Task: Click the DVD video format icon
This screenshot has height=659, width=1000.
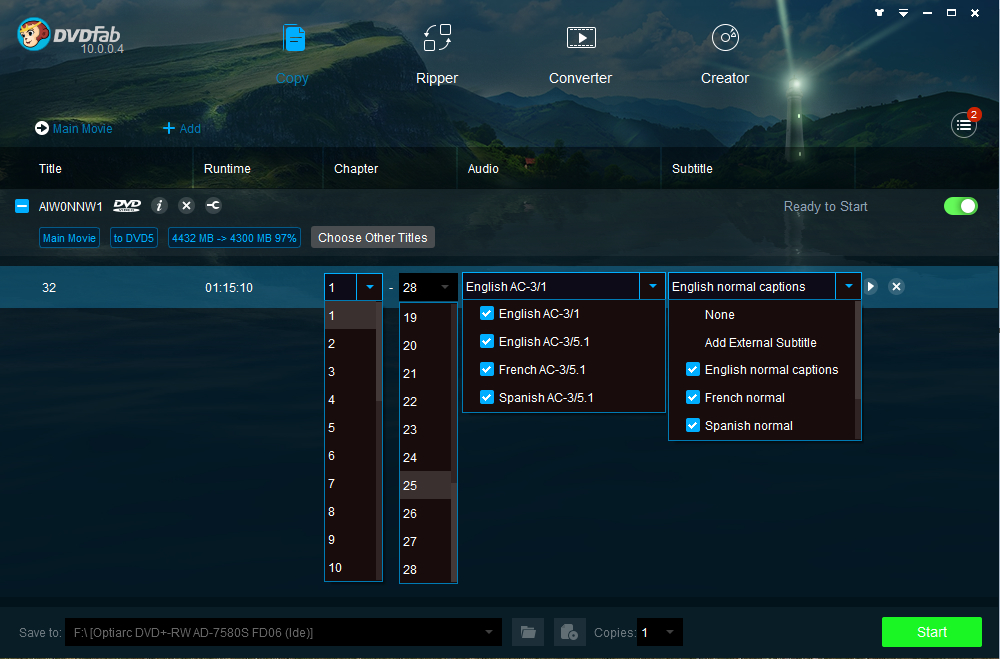Action: coord(127,205)
